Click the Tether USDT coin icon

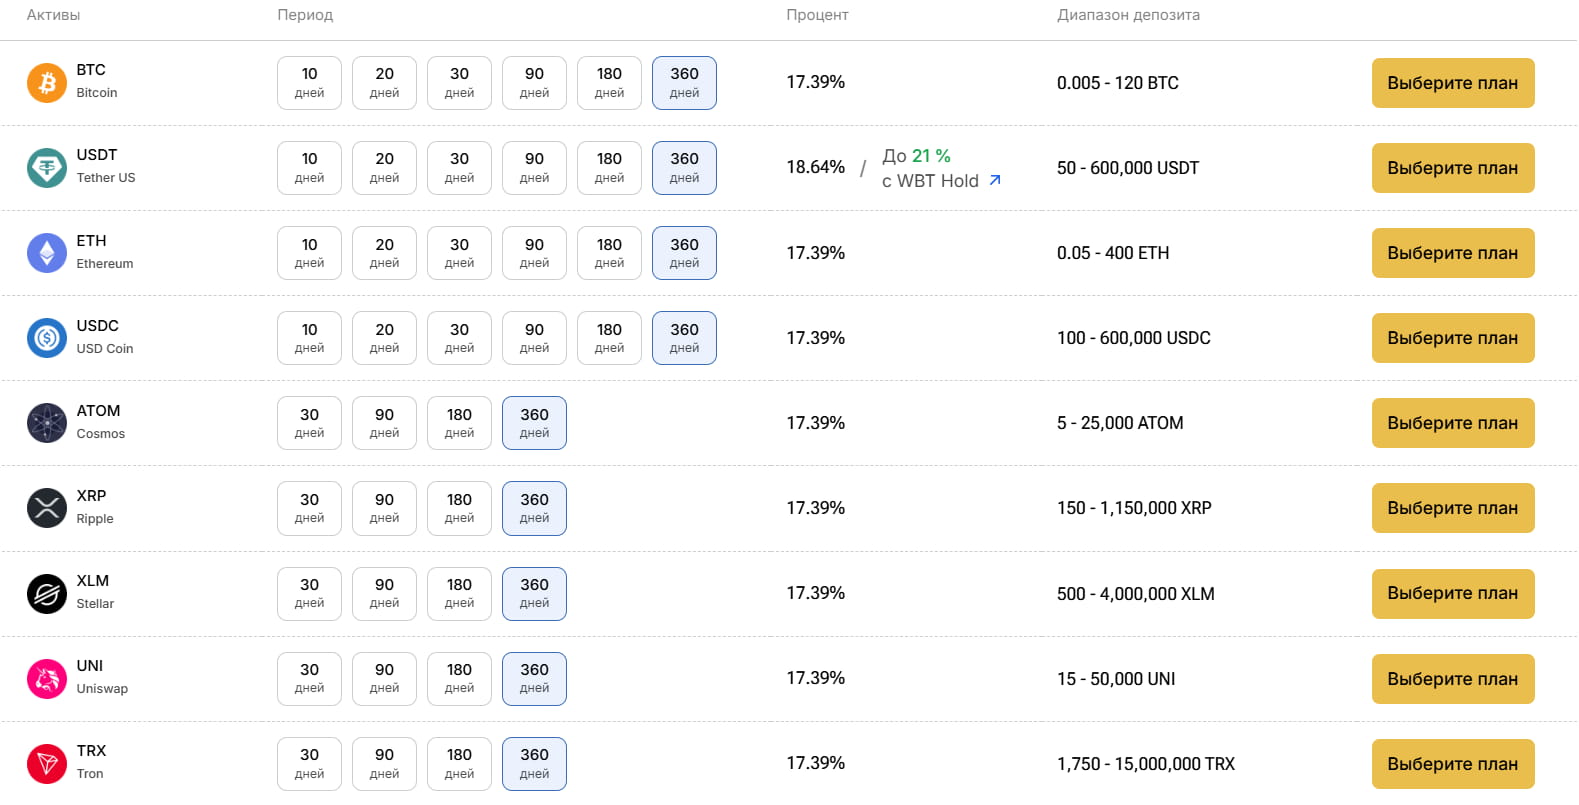point(47,168)
